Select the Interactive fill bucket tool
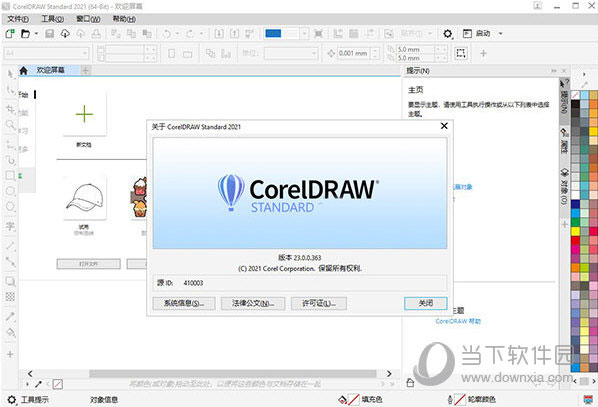This screenshot has height=407, width=598. coord(10,332)
